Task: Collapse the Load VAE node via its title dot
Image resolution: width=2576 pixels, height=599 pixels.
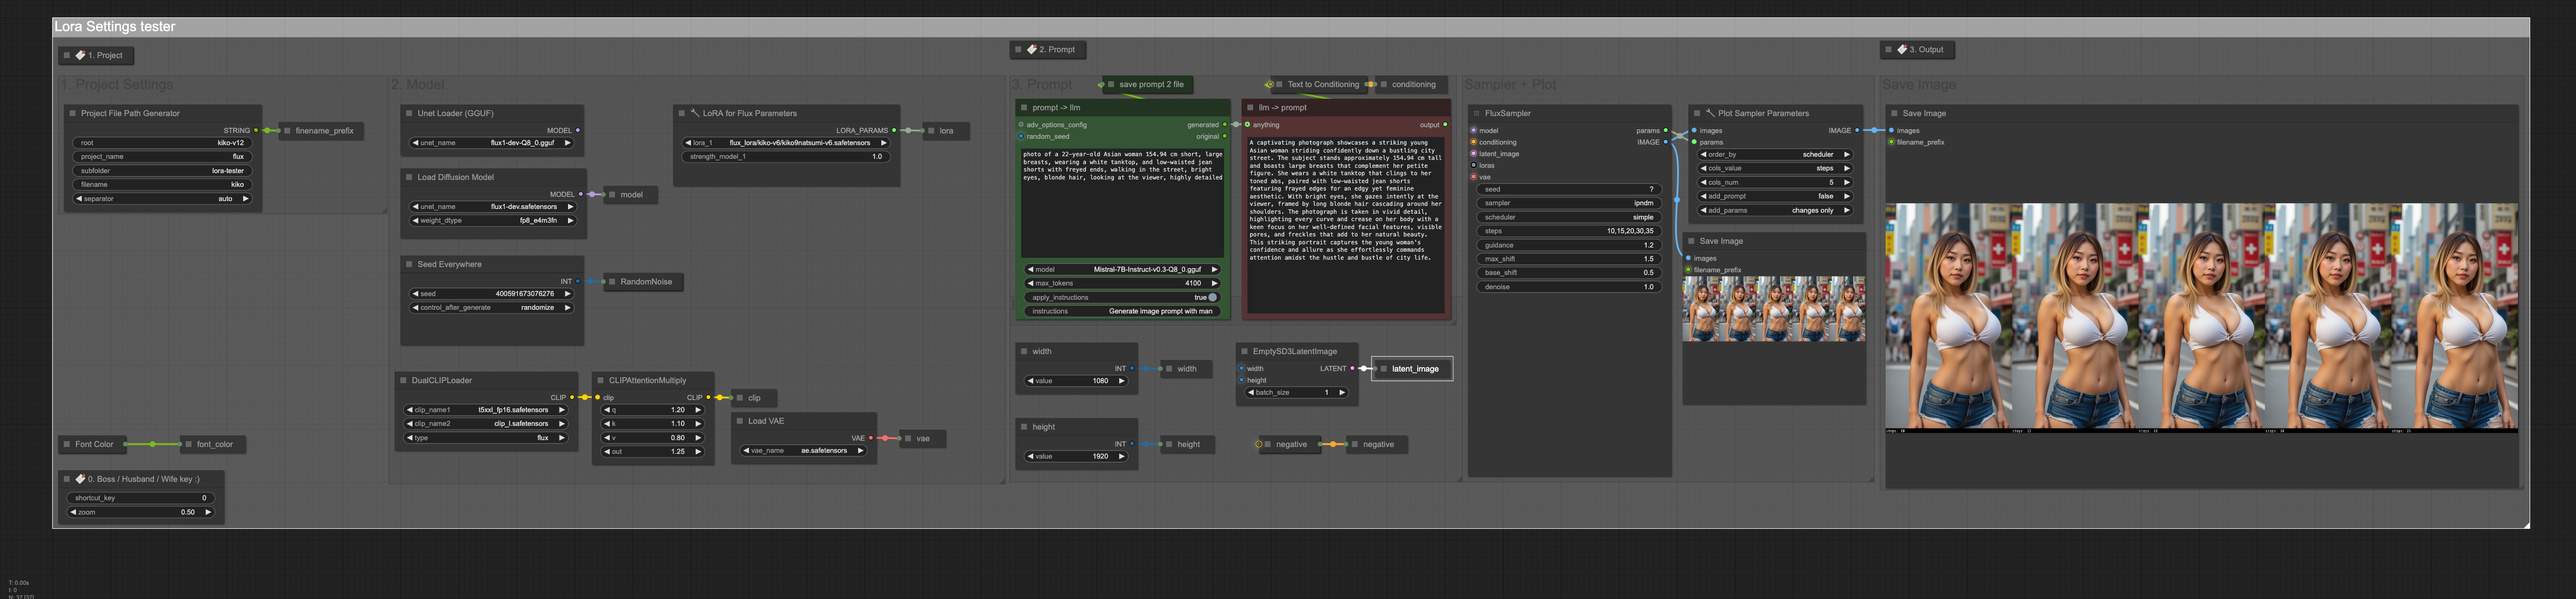Action: [x=740, y=421]
